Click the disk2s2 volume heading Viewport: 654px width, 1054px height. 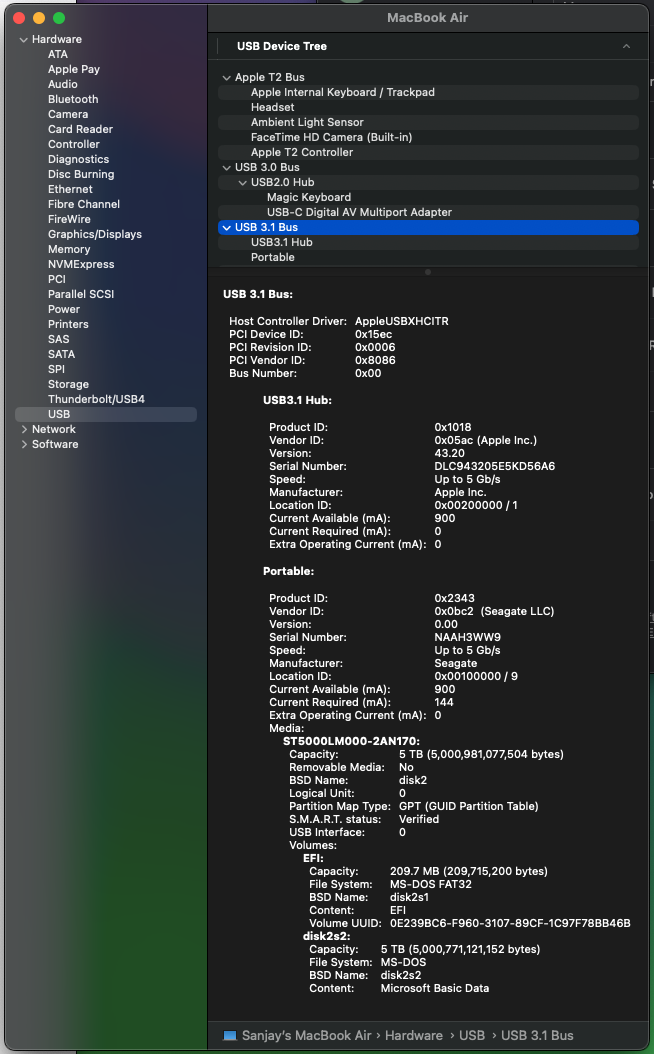point(327,936)
